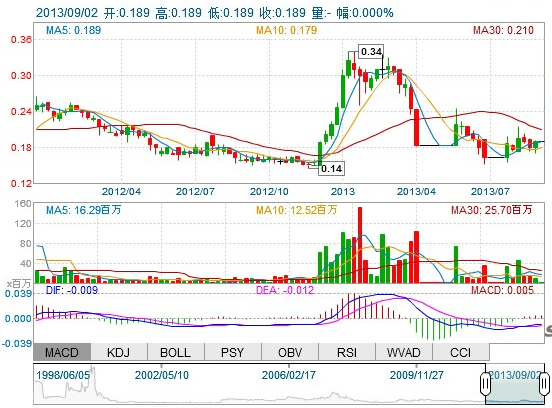Click the DEA: -0.012 legend label

tap(285, 290)
